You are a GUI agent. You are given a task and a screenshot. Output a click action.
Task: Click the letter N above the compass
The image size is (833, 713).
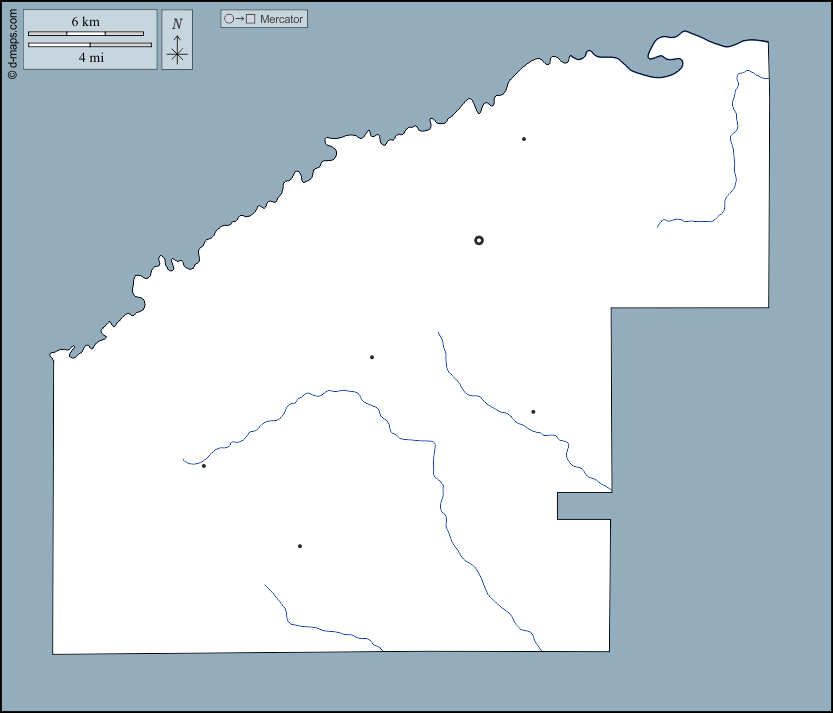coord(177,24)
